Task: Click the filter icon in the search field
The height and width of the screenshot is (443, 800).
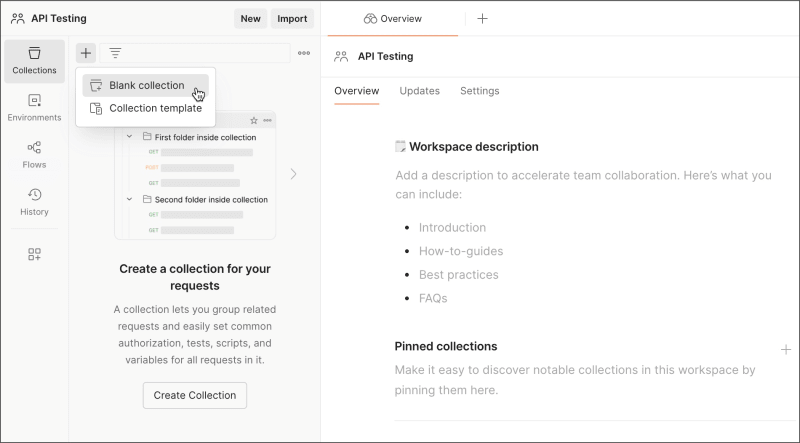Action: coord(115,53)
